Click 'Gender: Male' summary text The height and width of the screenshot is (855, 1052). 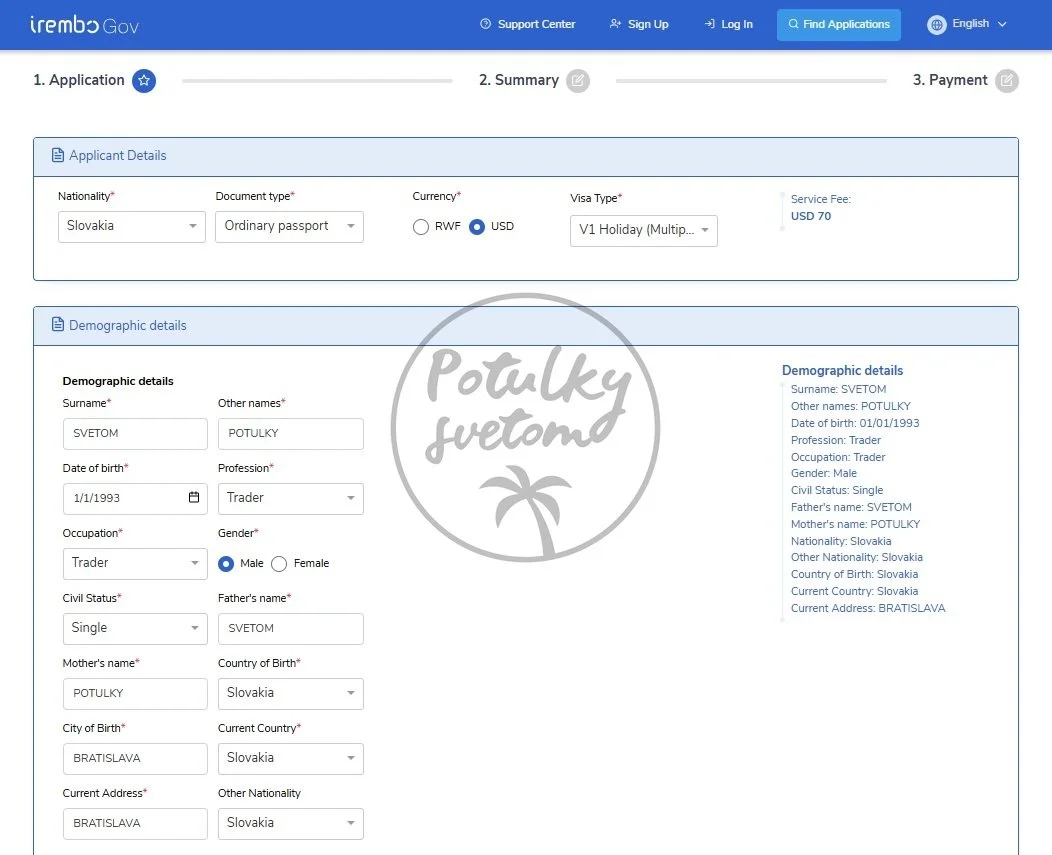(823, 473)
